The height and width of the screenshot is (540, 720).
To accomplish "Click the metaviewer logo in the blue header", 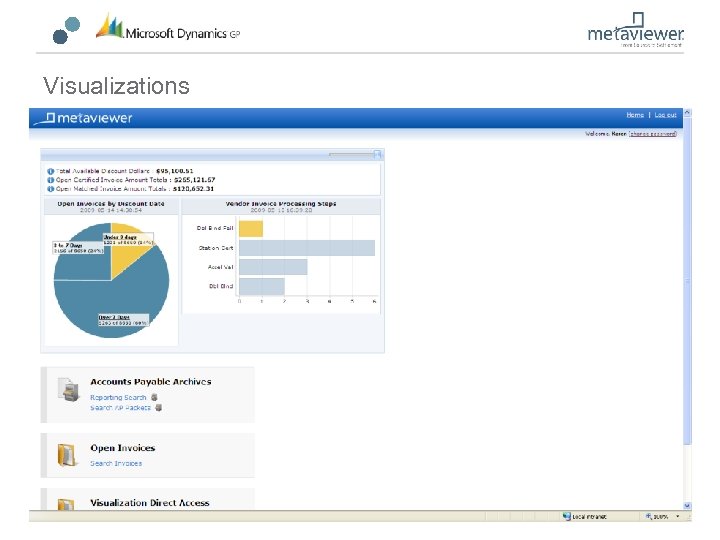I will tap(85, 118).
